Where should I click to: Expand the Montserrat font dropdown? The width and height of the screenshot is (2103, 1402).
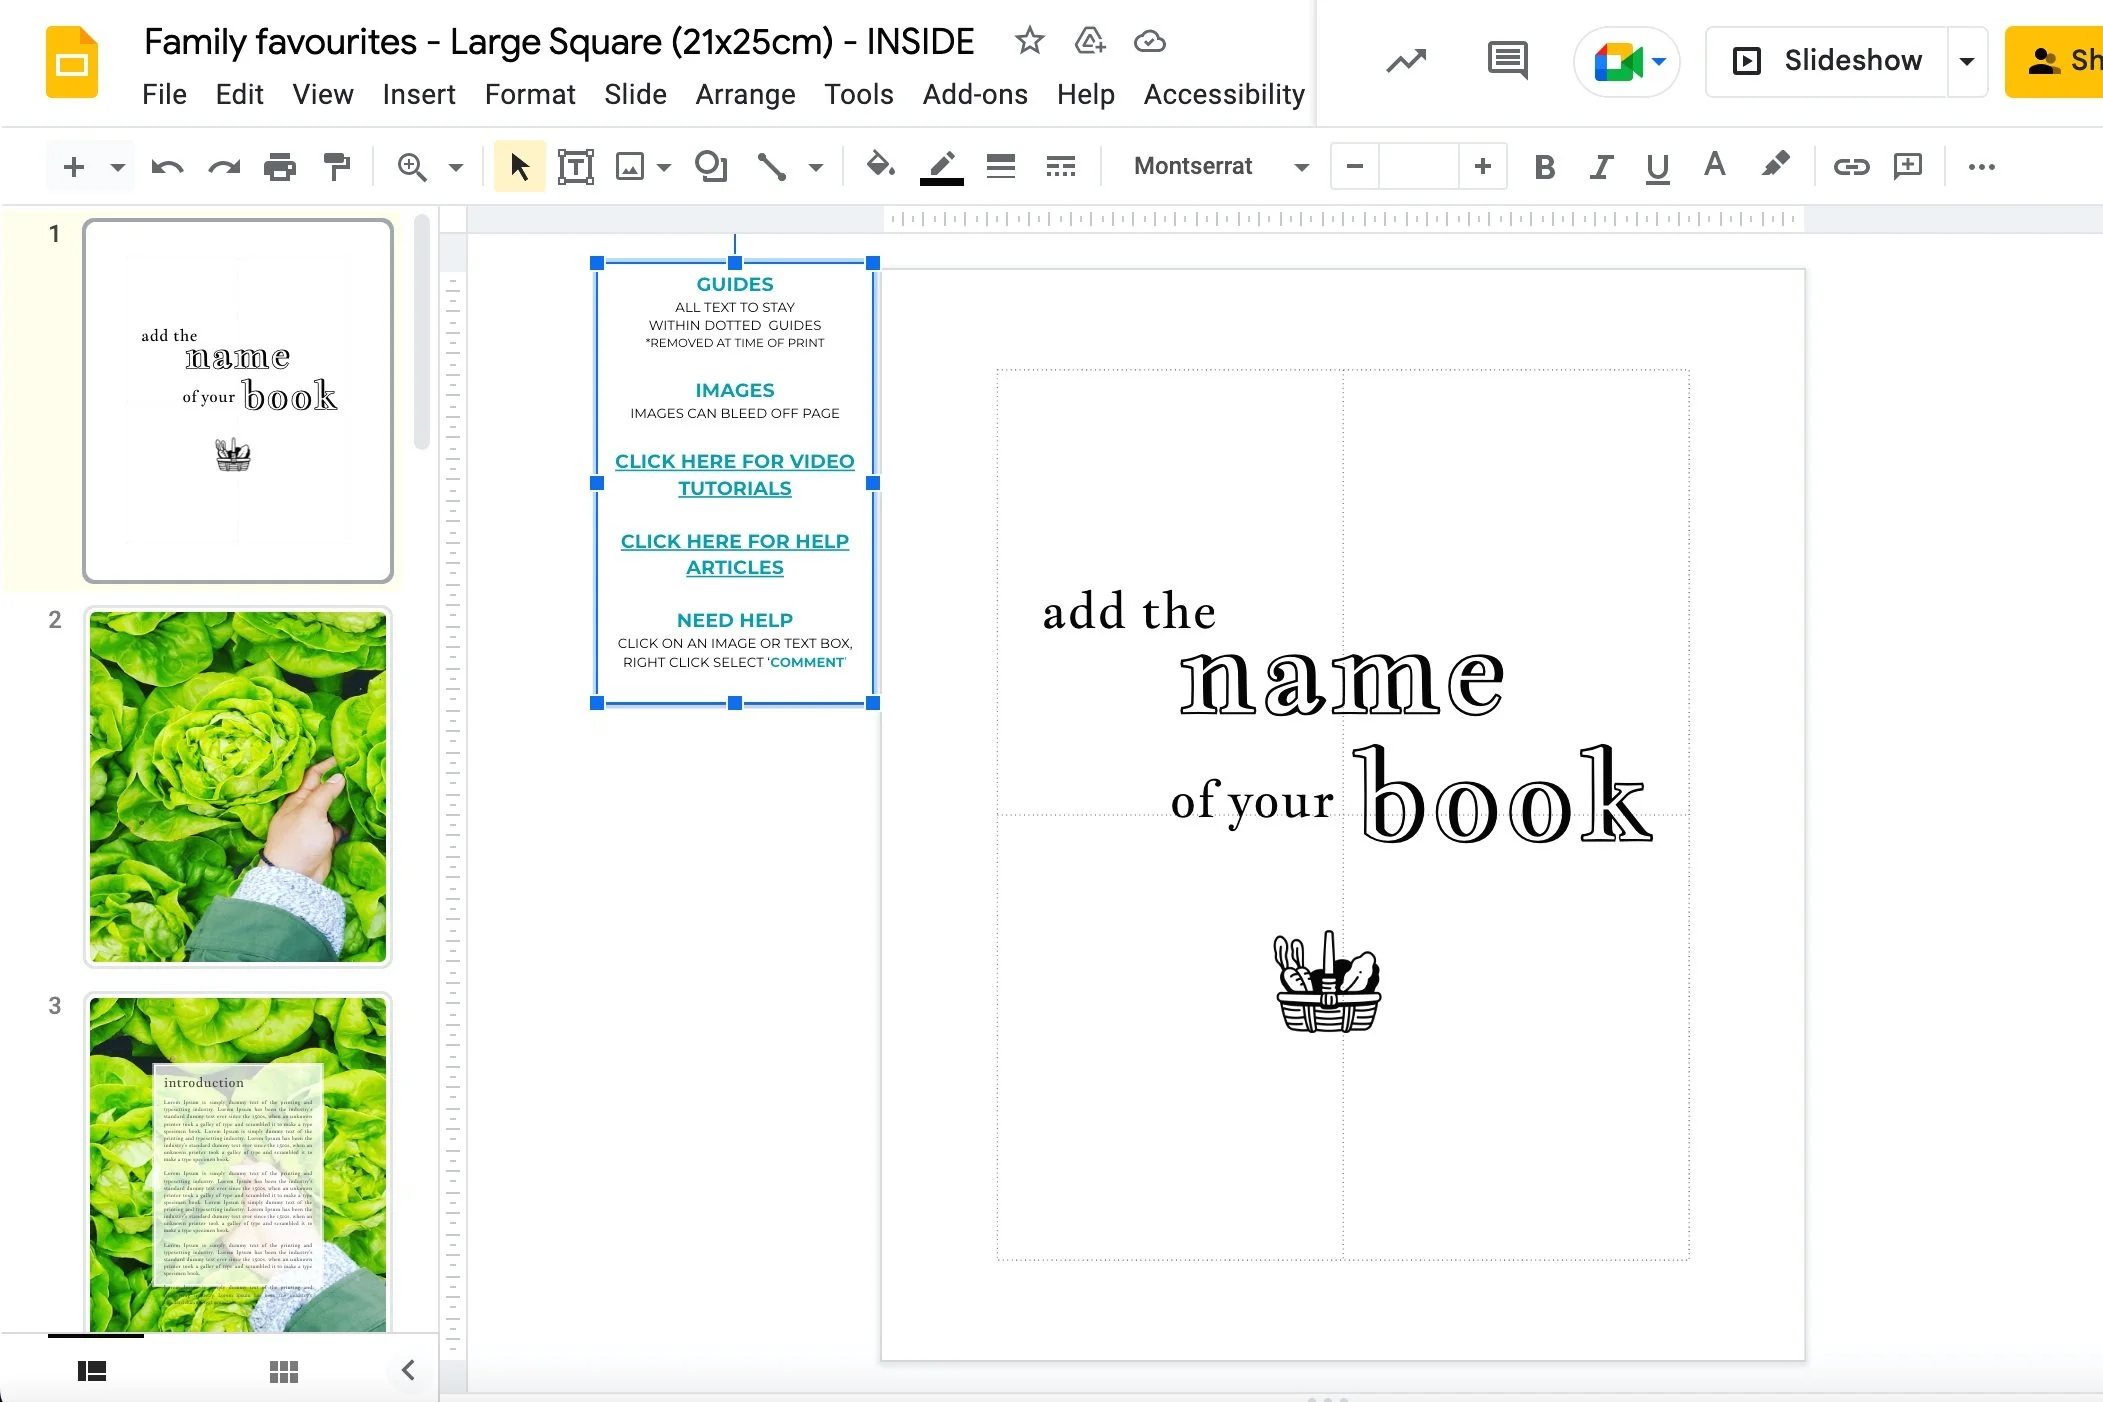click(1301, 166)
